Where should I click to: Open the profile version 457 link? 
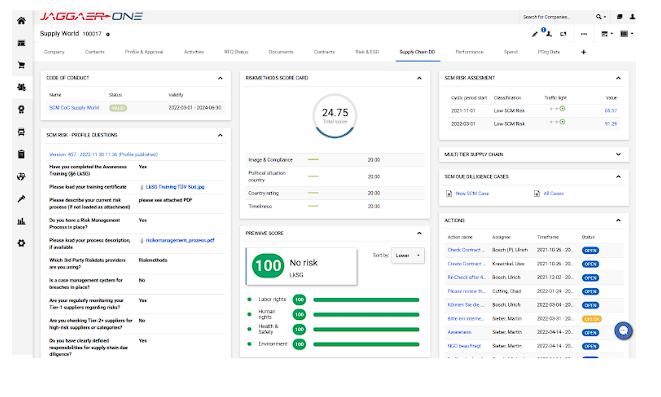click(x=103, y=155)
